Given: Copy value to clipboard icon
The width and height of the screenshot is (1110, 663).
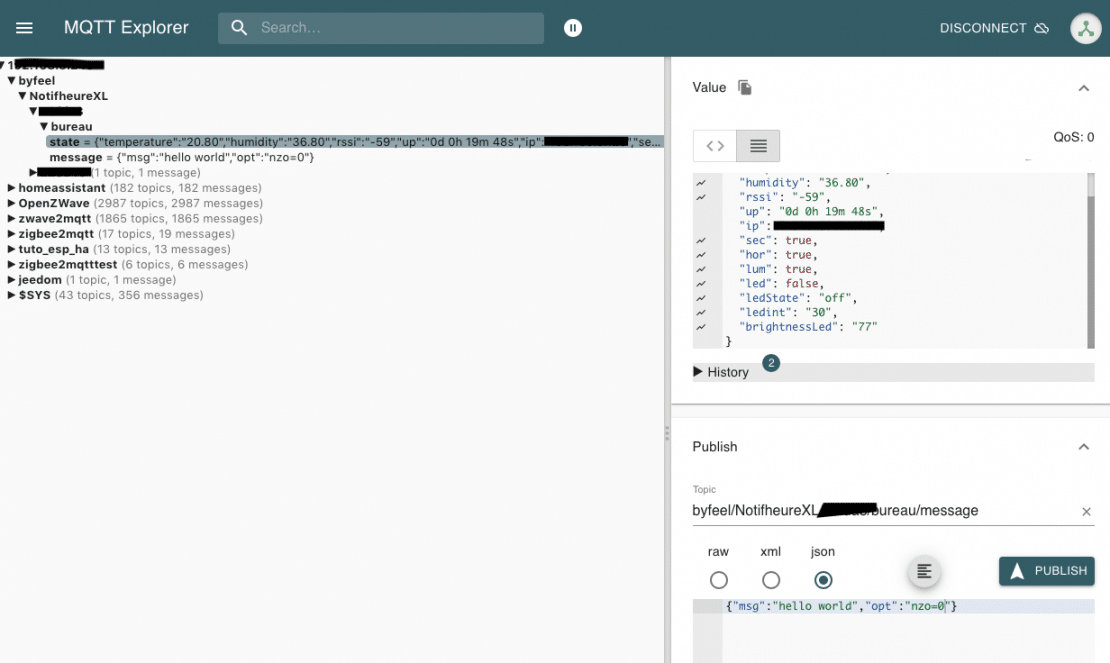Looking at the screenshot, I should click(x=745, y=87).
